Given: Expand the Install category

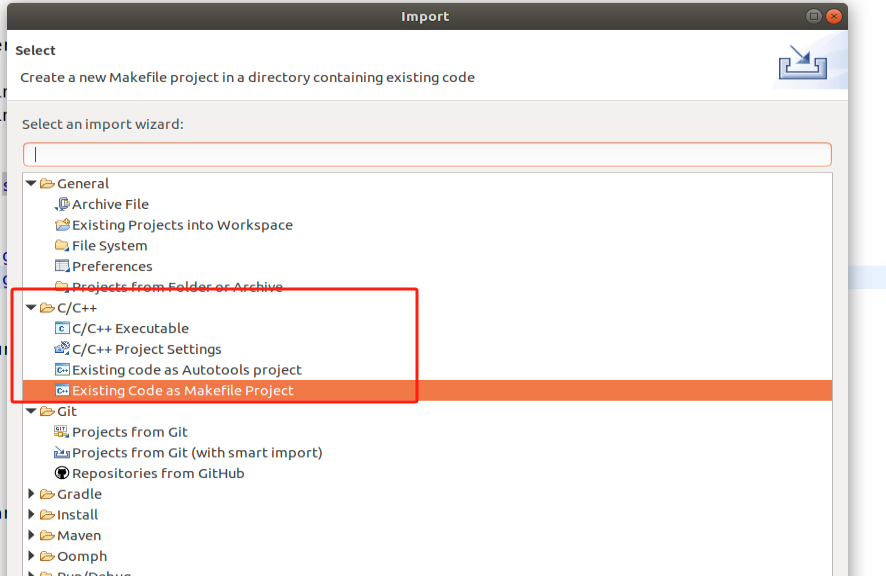Looking at the screenshot, I should point(32,514).
